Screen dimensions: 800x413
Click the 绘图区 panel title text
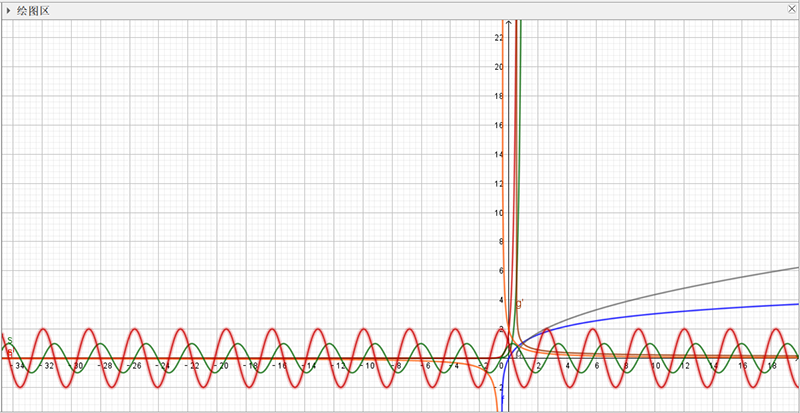pyautogui.click(x=33, y=11)
